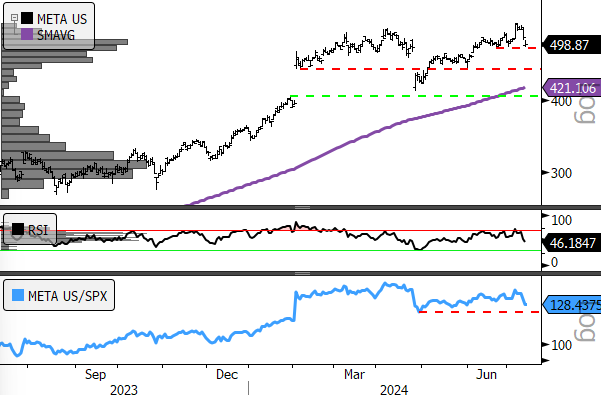Select the SMAVG legend label
This screenshot has height=395, width=601.
[x=56, y=35]
